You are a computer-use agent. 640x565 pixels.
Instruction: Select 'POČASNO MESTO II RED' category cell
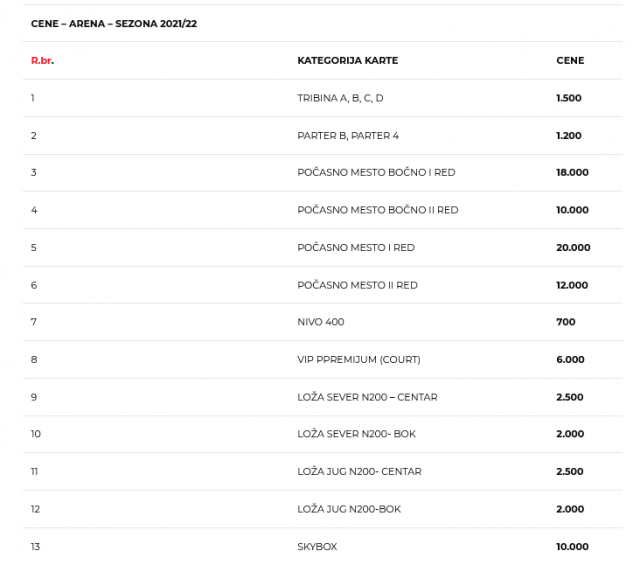click(357, 285)
